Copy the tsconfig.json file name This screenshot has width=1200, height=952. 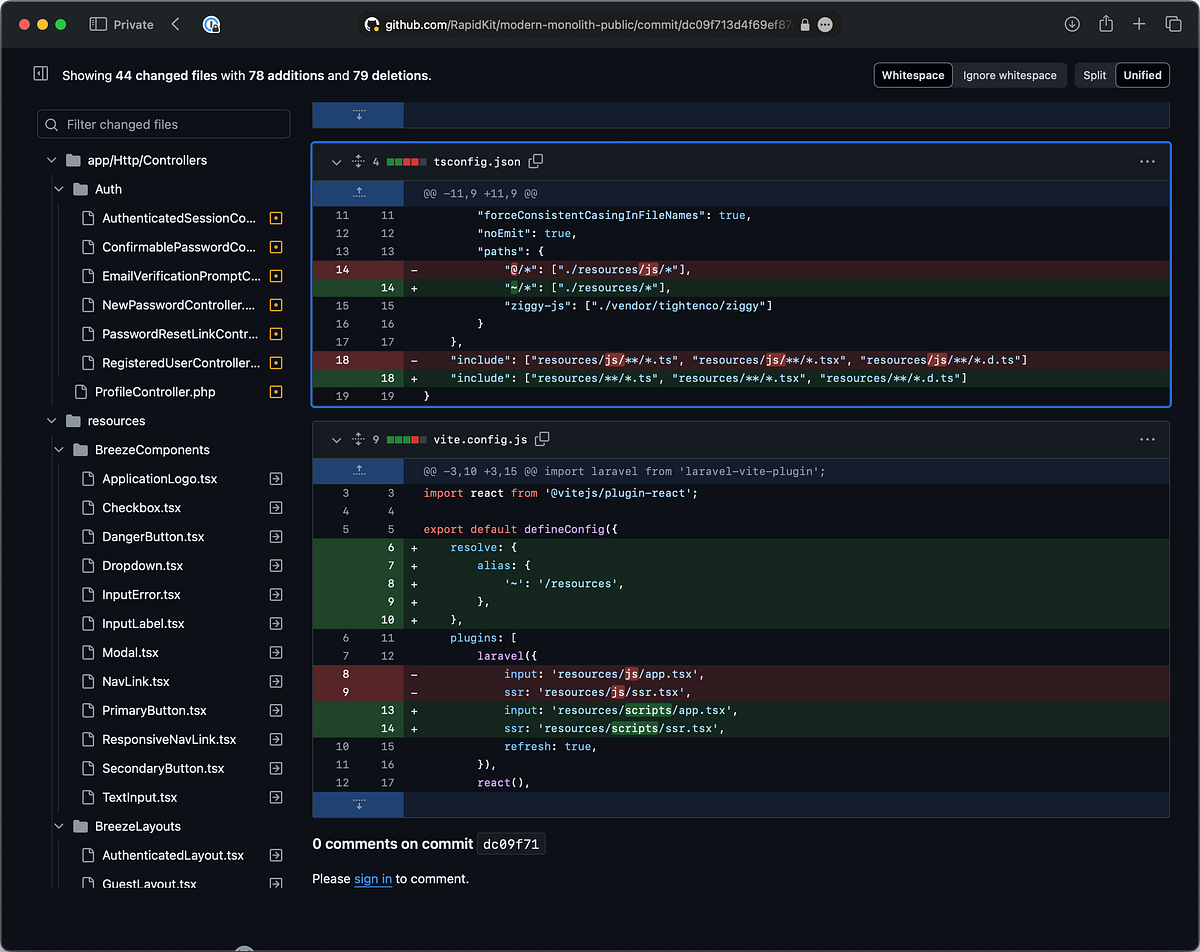536,161
